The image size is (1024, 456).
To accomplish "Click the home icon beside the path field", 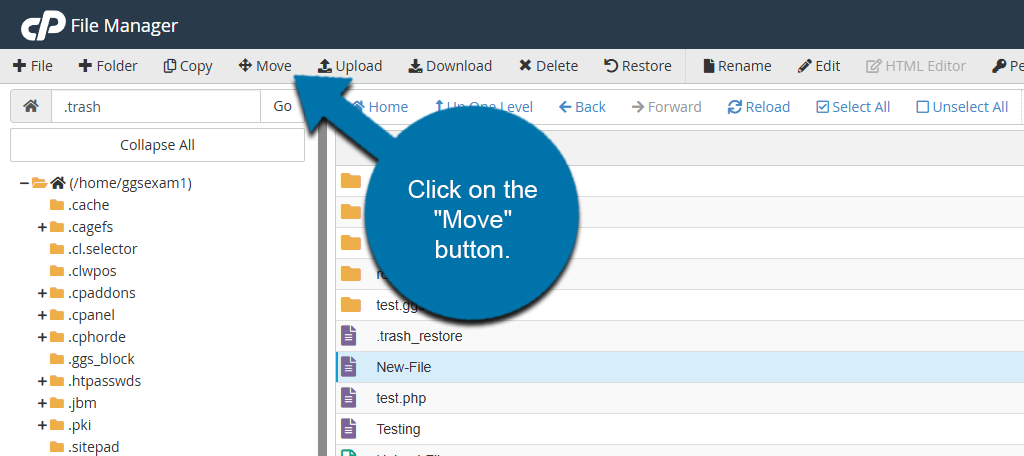I will [31, 106].
